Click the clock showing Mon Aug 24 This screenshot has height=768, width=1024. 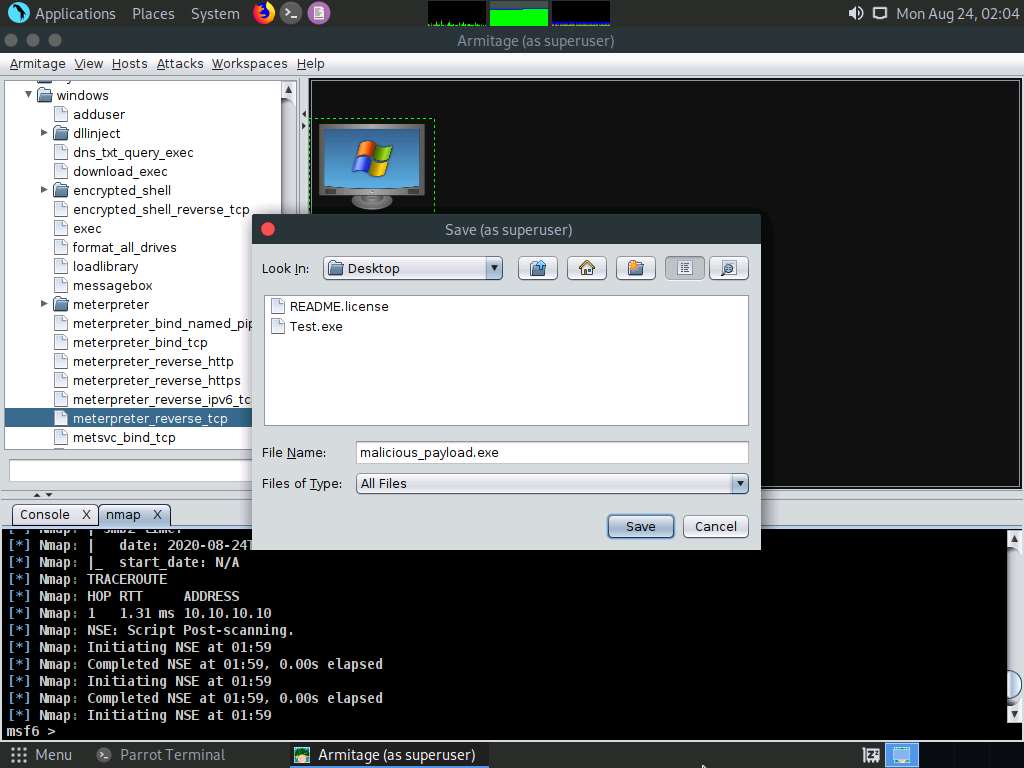pos(957,14)
